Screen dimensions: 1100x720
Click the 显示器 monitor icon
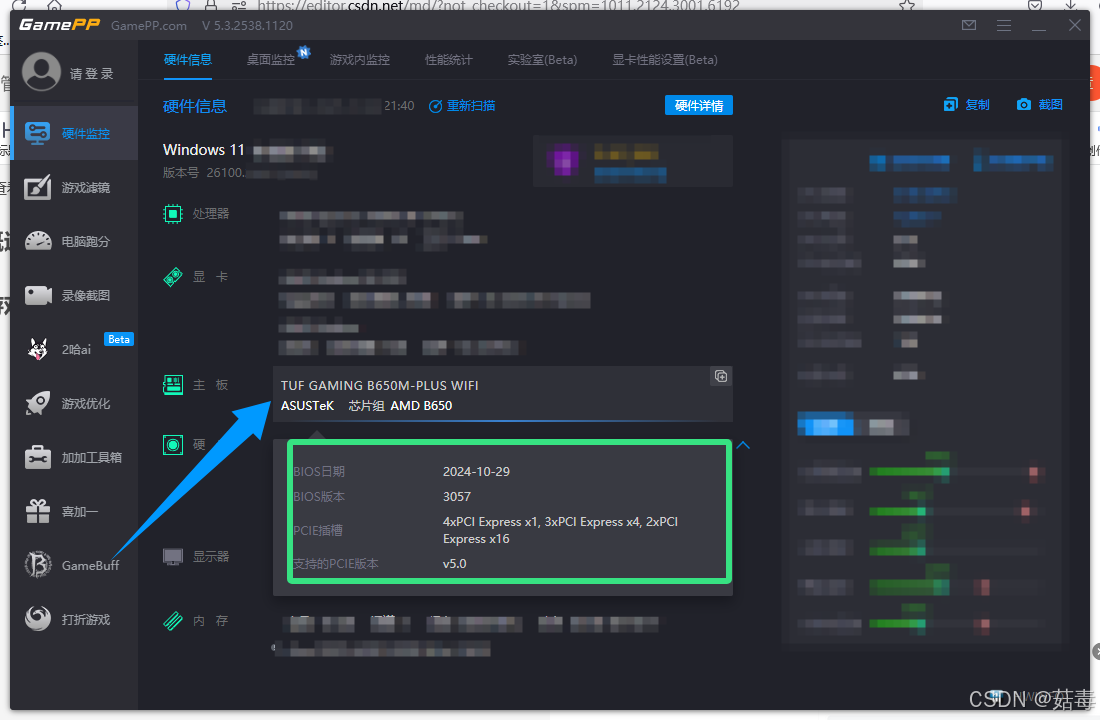[173, 556]
